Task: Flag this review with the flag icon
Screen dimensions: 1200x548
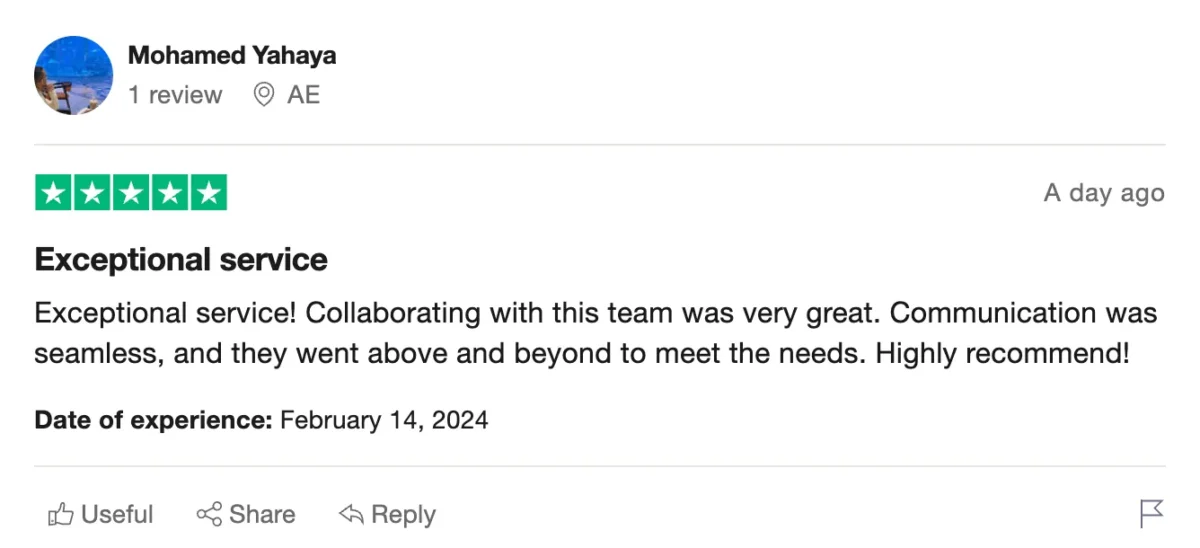Action: pos(1151,514)
